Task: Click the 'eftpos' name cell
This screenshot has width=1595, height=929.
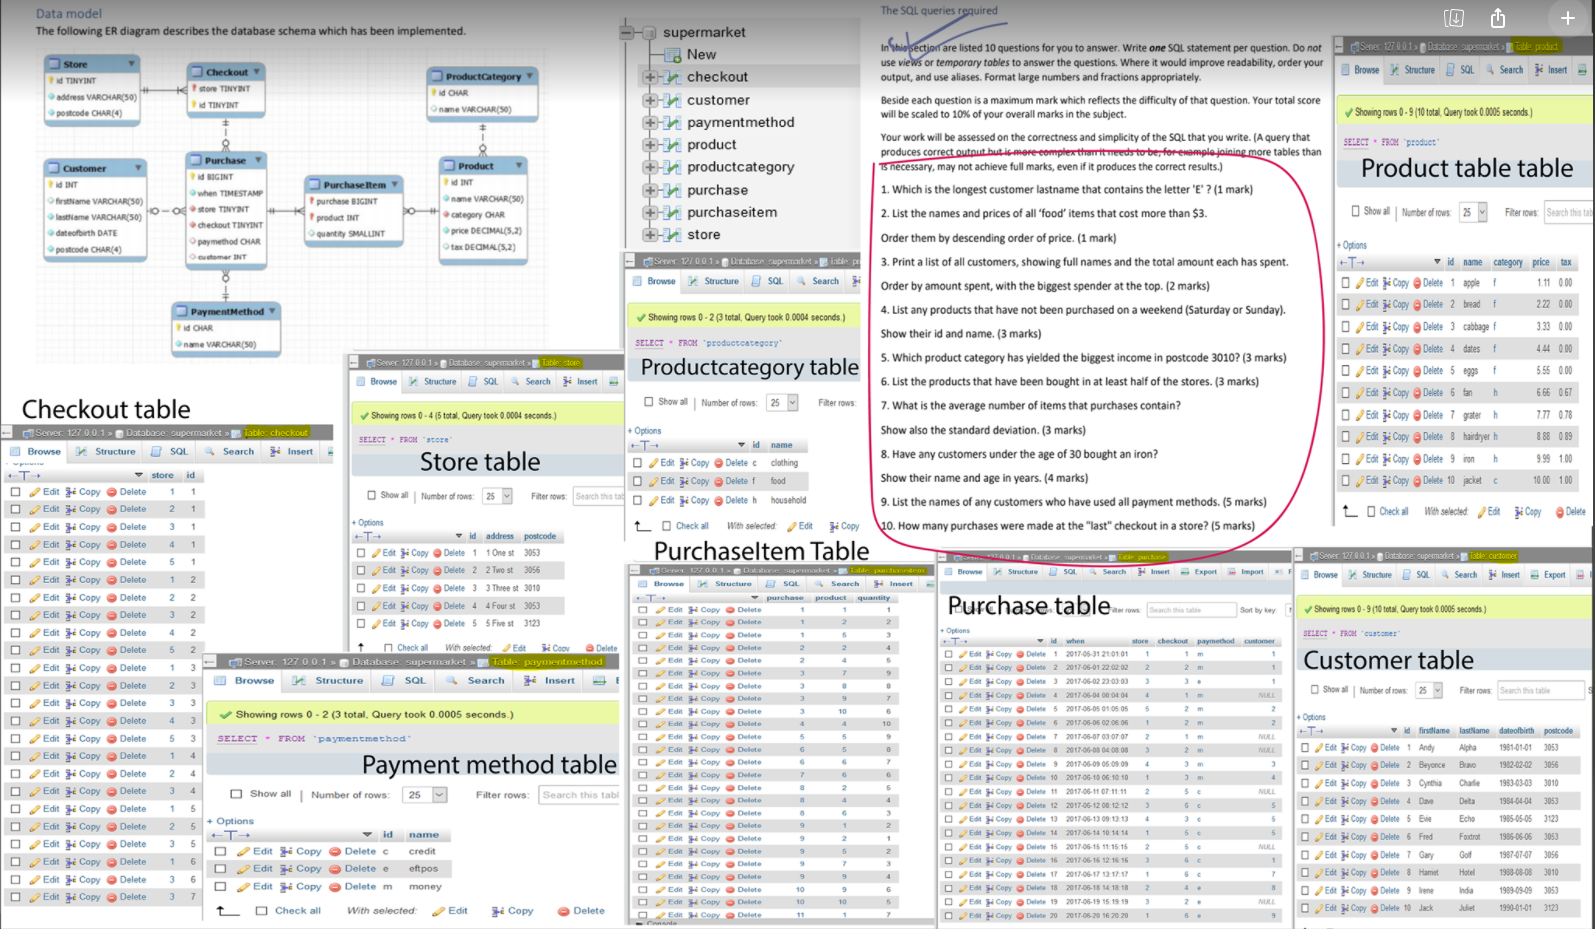Action: tap(423, 869)
